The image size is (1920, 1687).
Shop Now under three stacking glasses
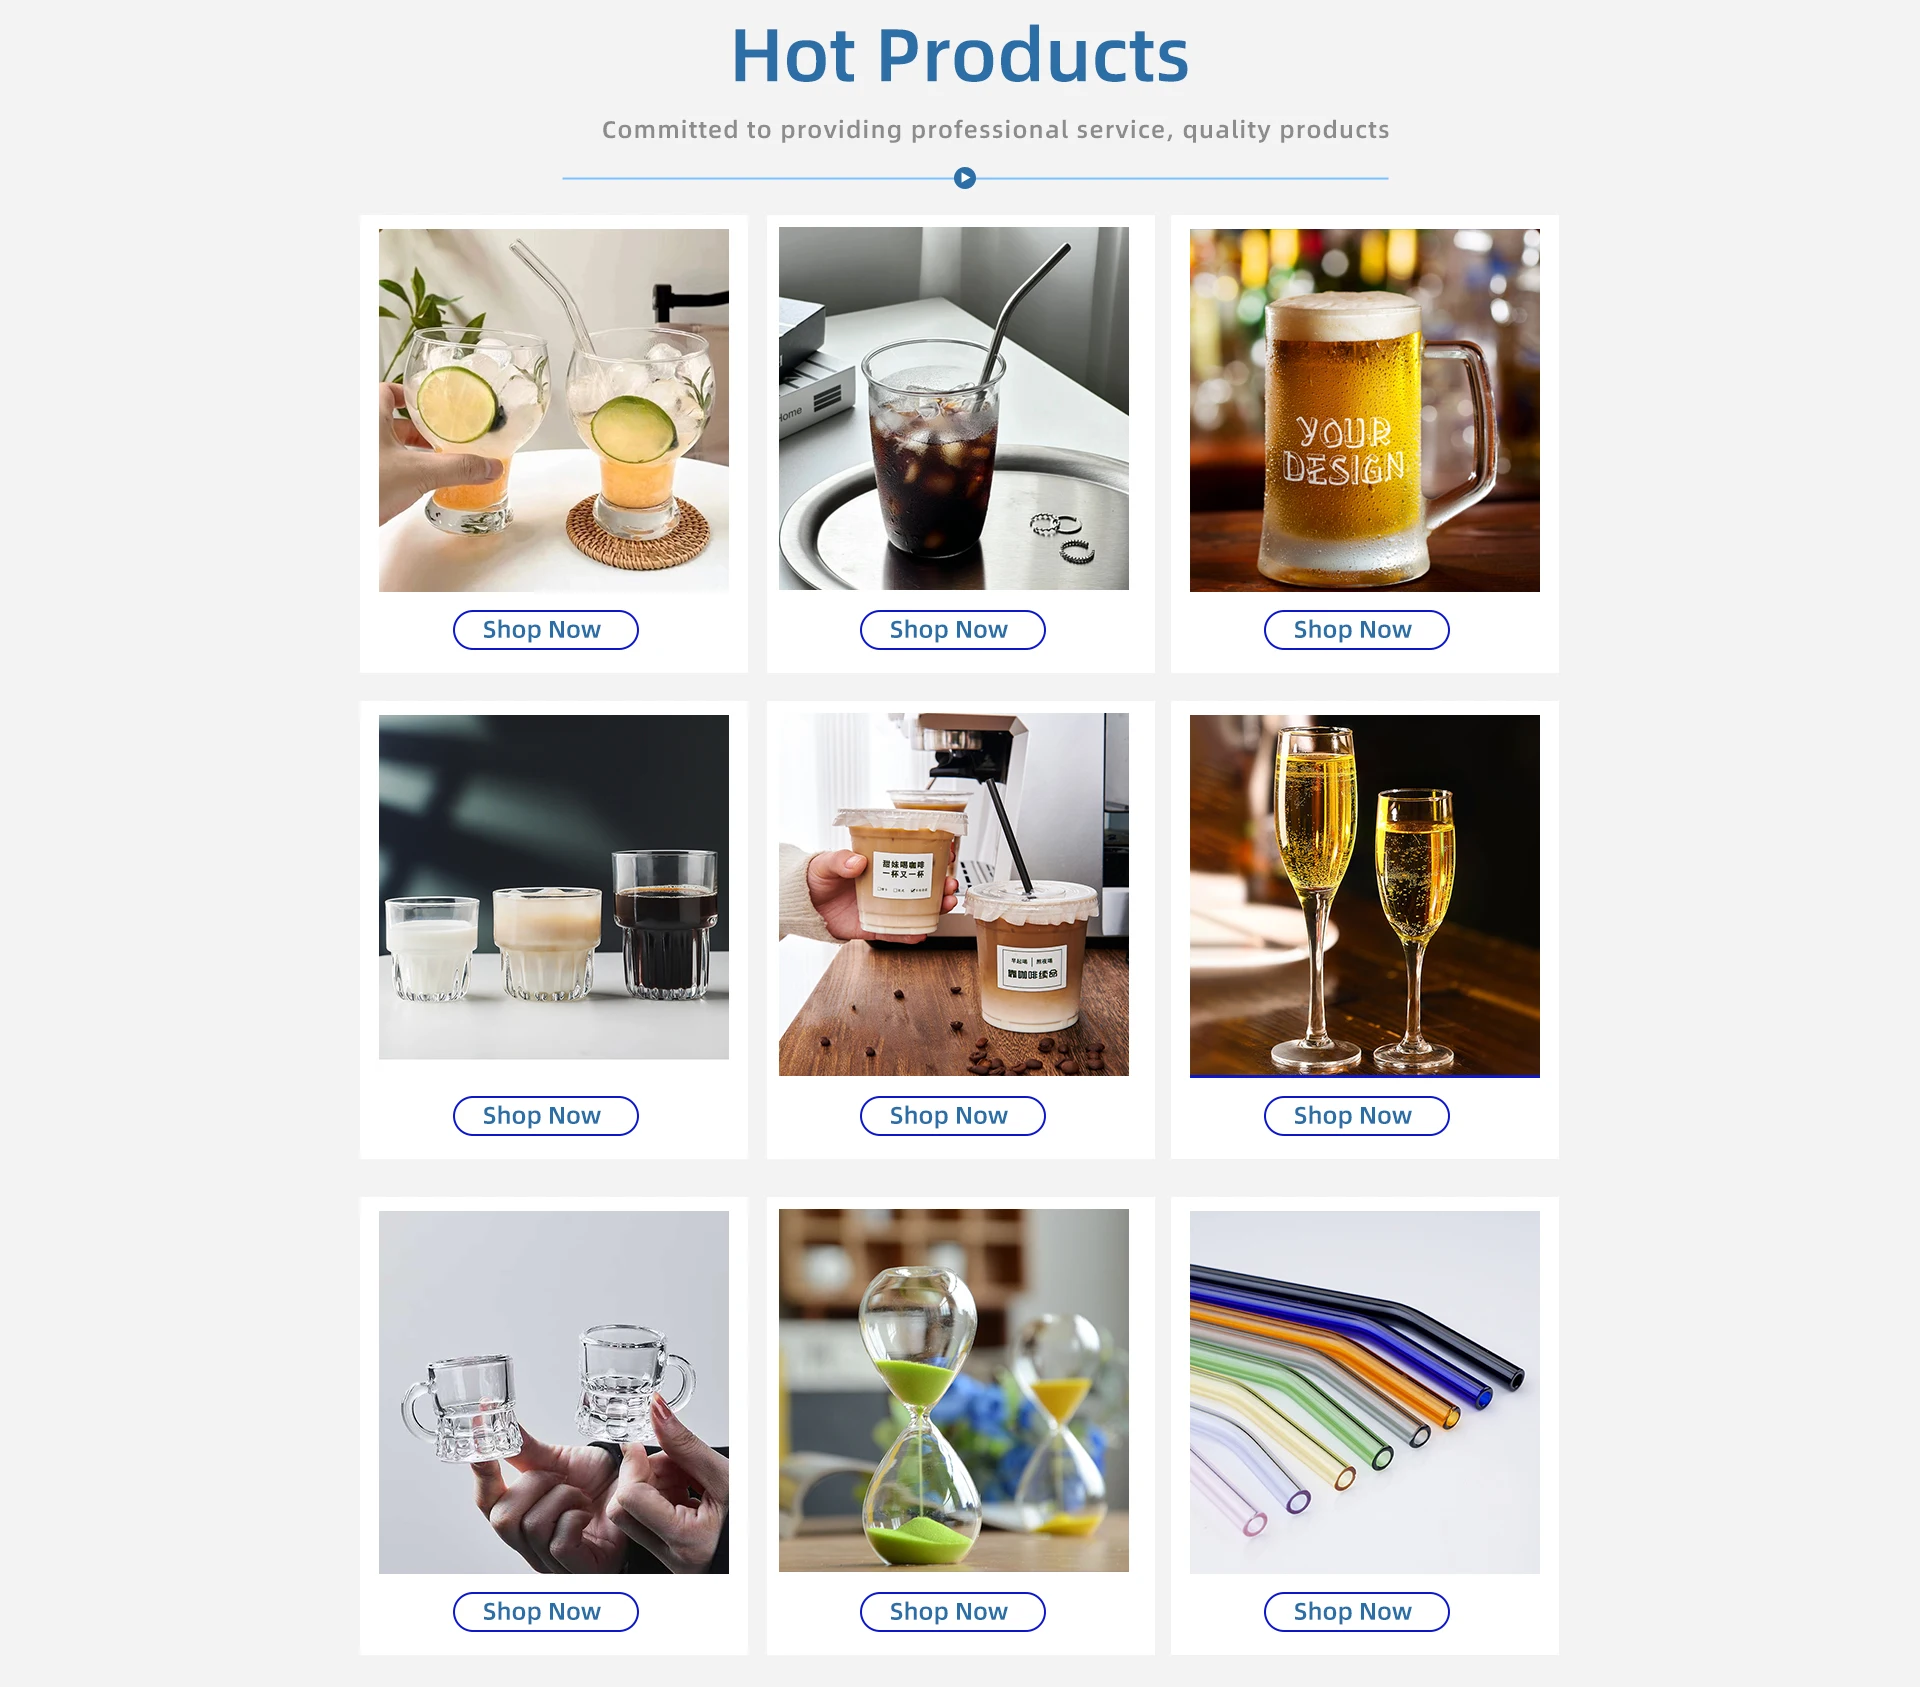(546, 1116)
